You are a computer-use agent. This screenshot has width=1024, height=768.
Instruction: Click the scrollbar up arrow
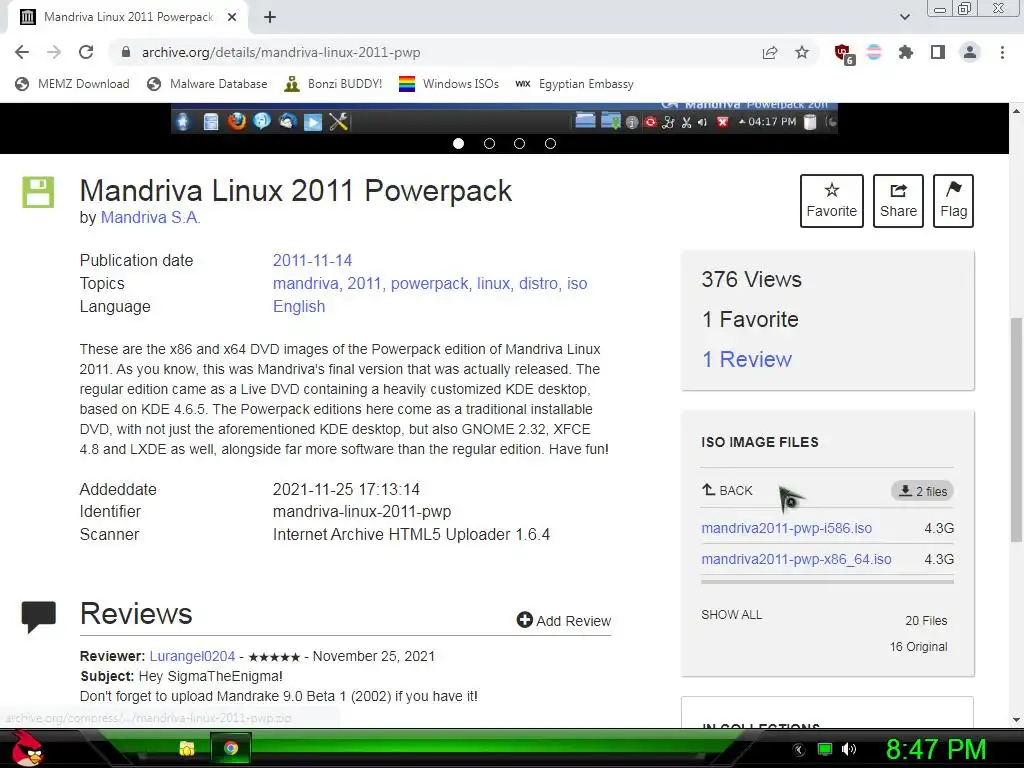coord(1016,110)
